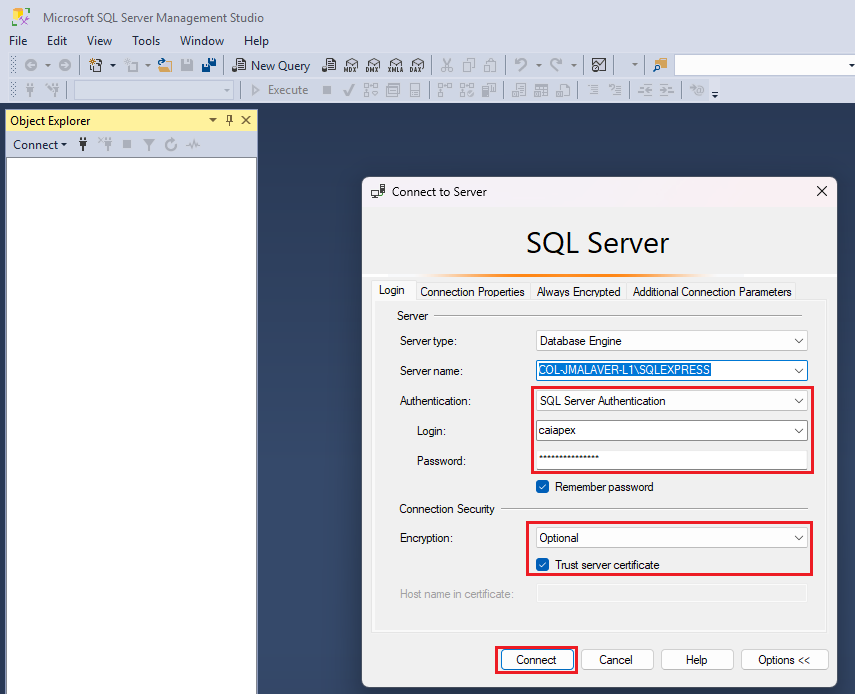Click the Connect button in dialog
The image size is (855, 694).
[x=537, y=660]
